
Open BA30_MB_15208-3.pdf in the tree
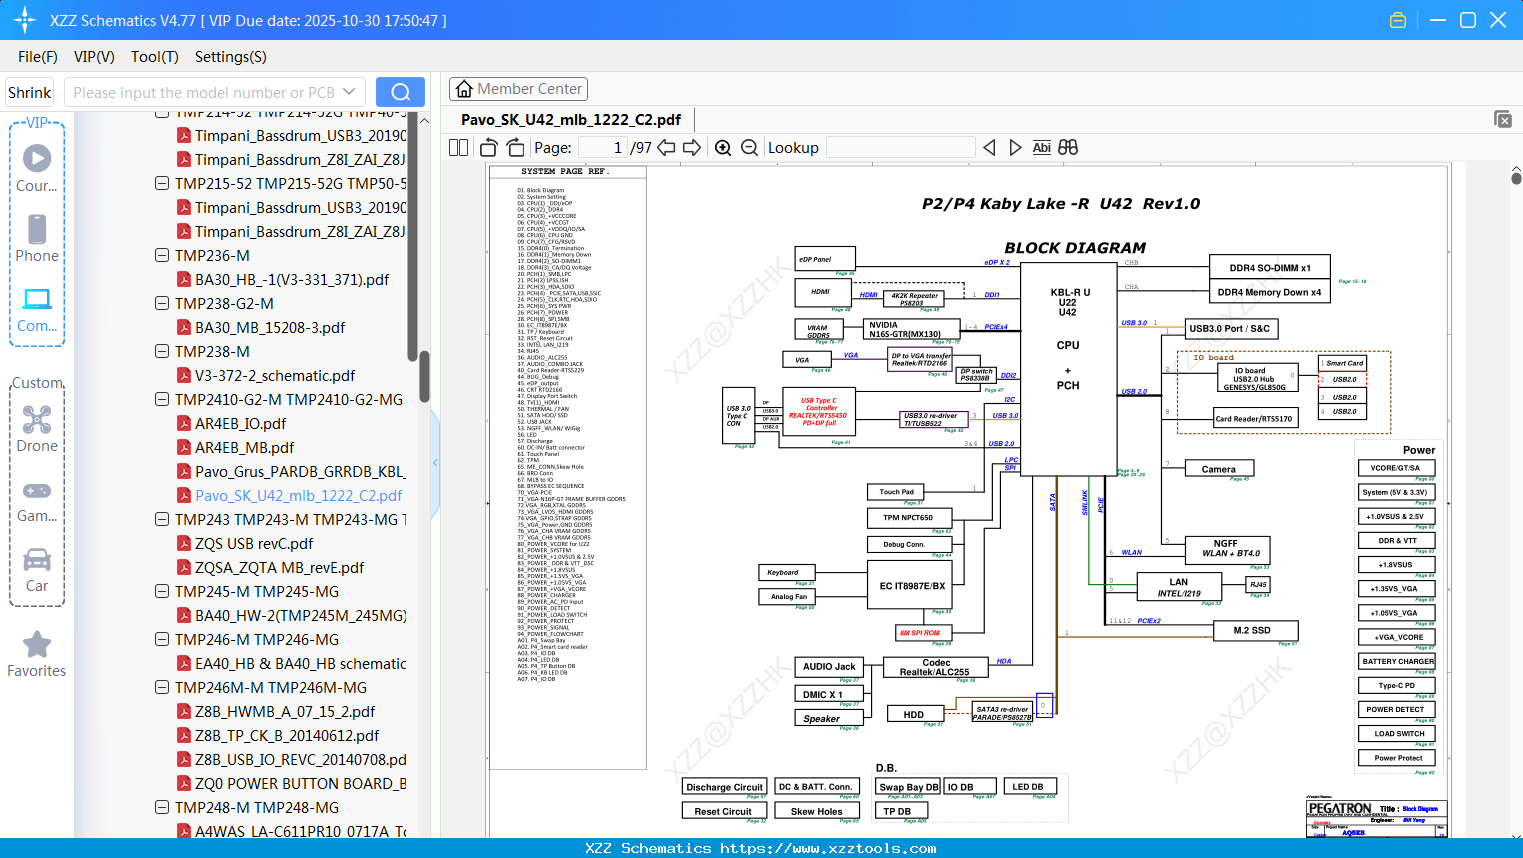click(x=270, y=327)
